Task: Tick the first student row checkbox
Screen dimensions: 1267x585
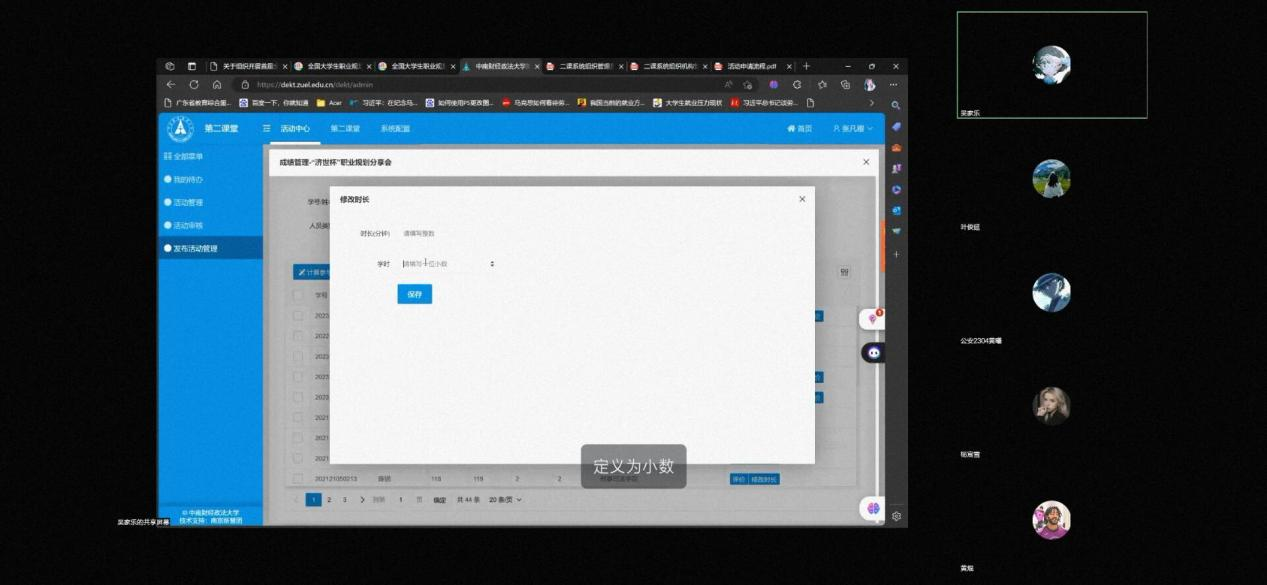Action: [x=298, y=316]
